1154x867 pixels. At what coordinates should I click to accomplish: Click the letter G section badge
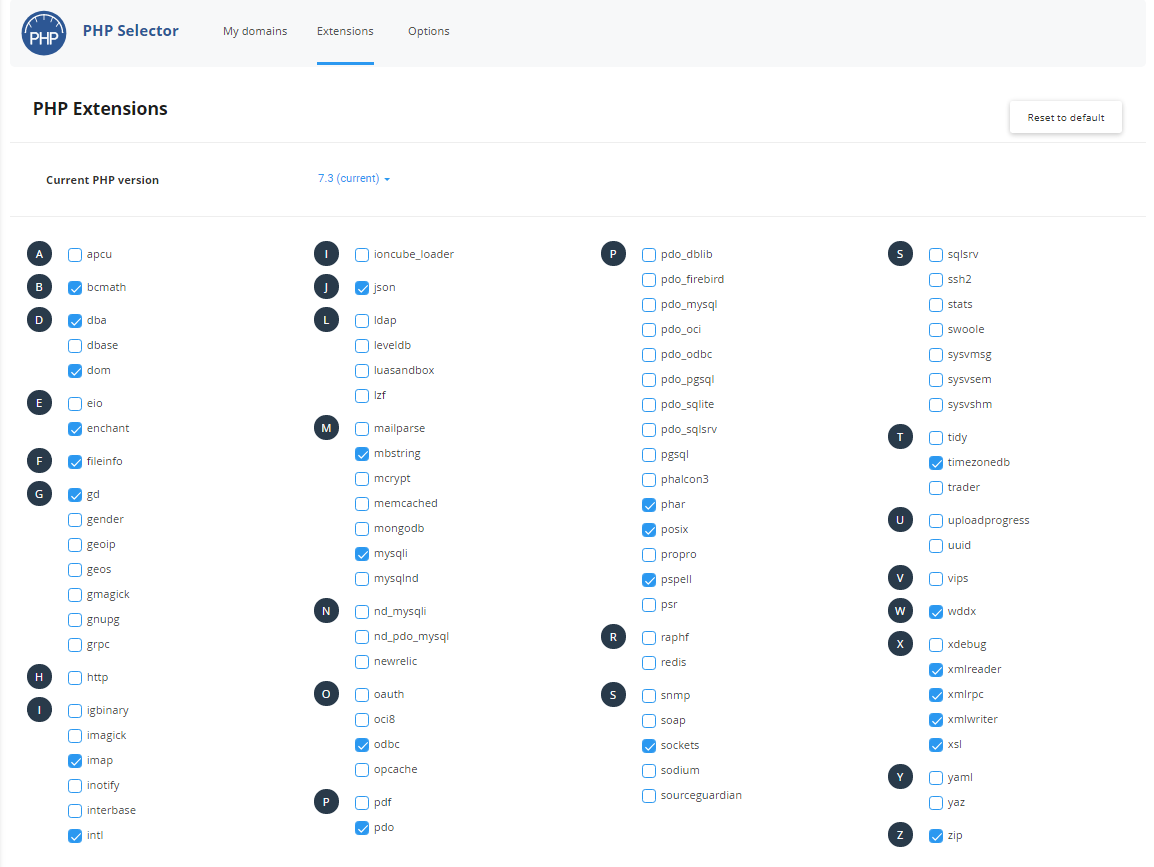tap(40, 495)
